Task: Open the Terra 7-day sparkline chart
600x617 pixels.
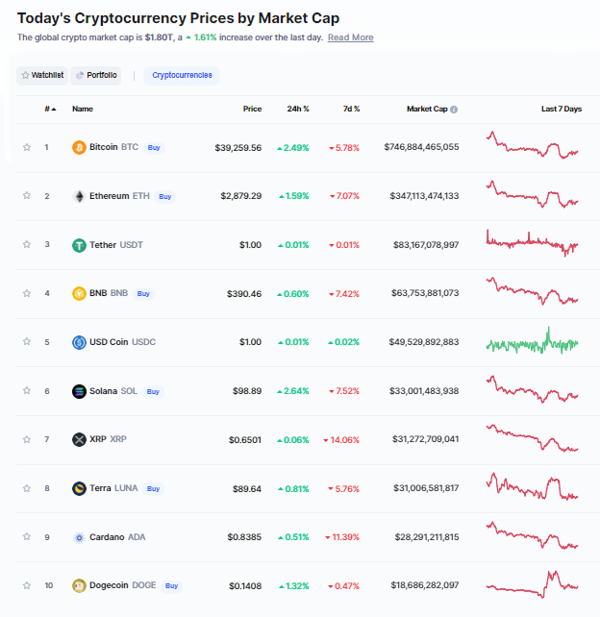Action: tap(532, 486)
